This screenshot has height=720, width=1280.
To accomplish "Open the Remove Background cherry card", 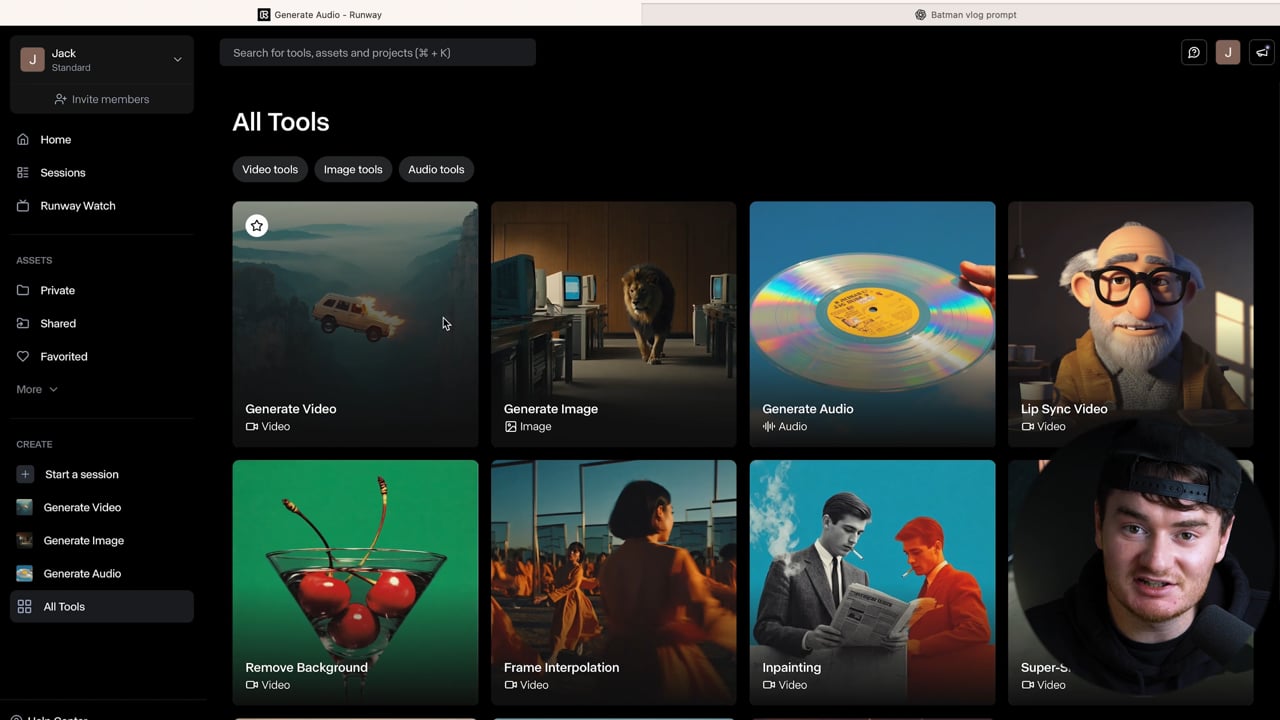I will tap(355, 582).
